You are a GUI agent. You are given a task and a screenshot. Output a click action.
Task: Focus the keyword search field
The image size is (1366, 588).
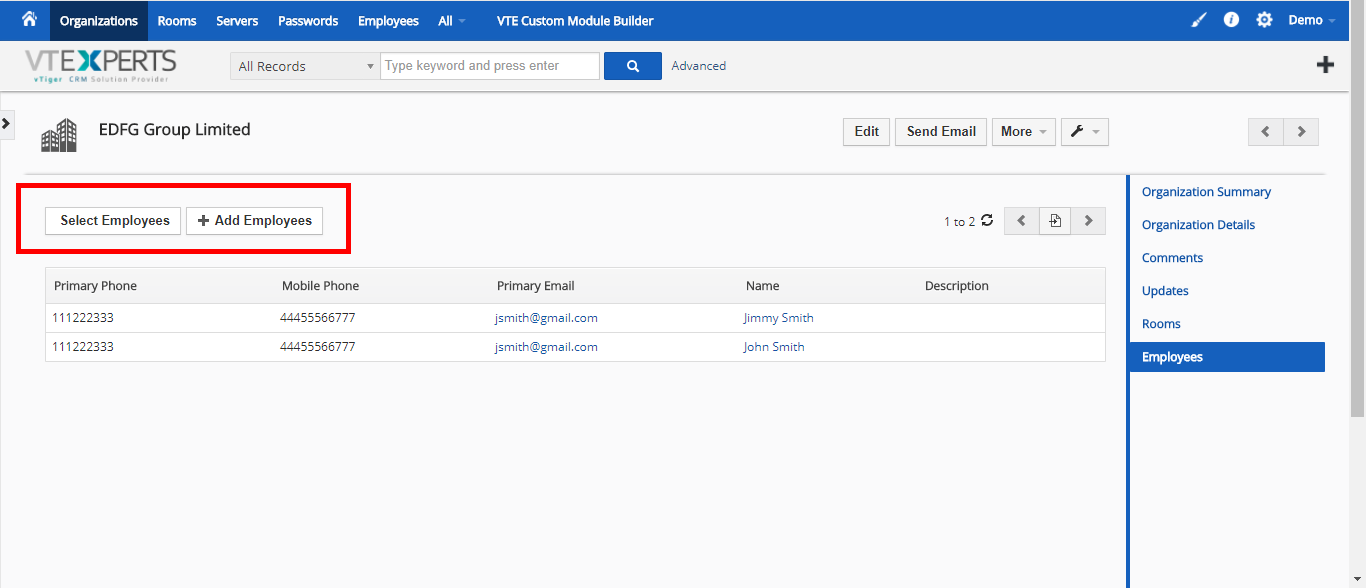[x=490, y=66]
